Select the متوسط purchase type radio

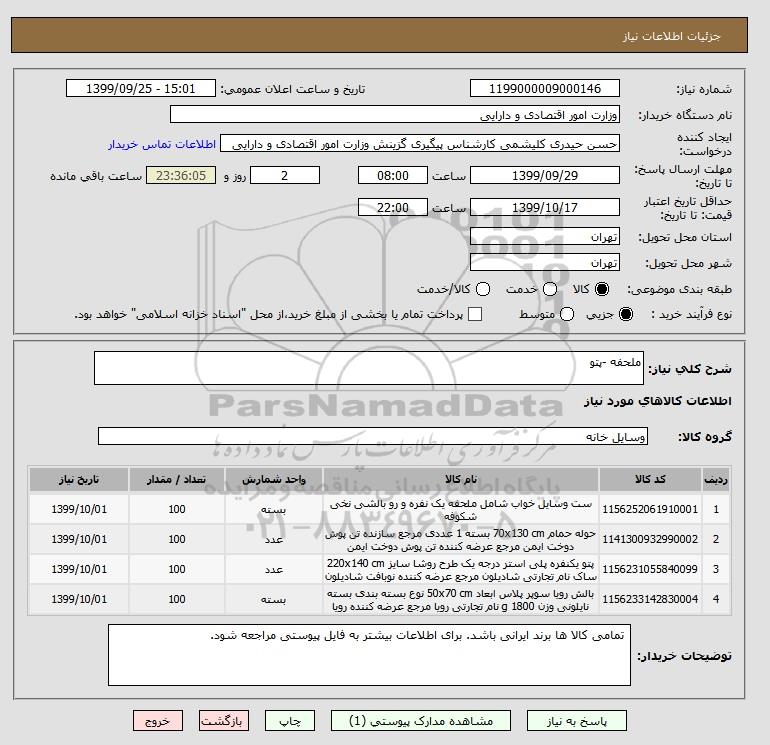567,314
